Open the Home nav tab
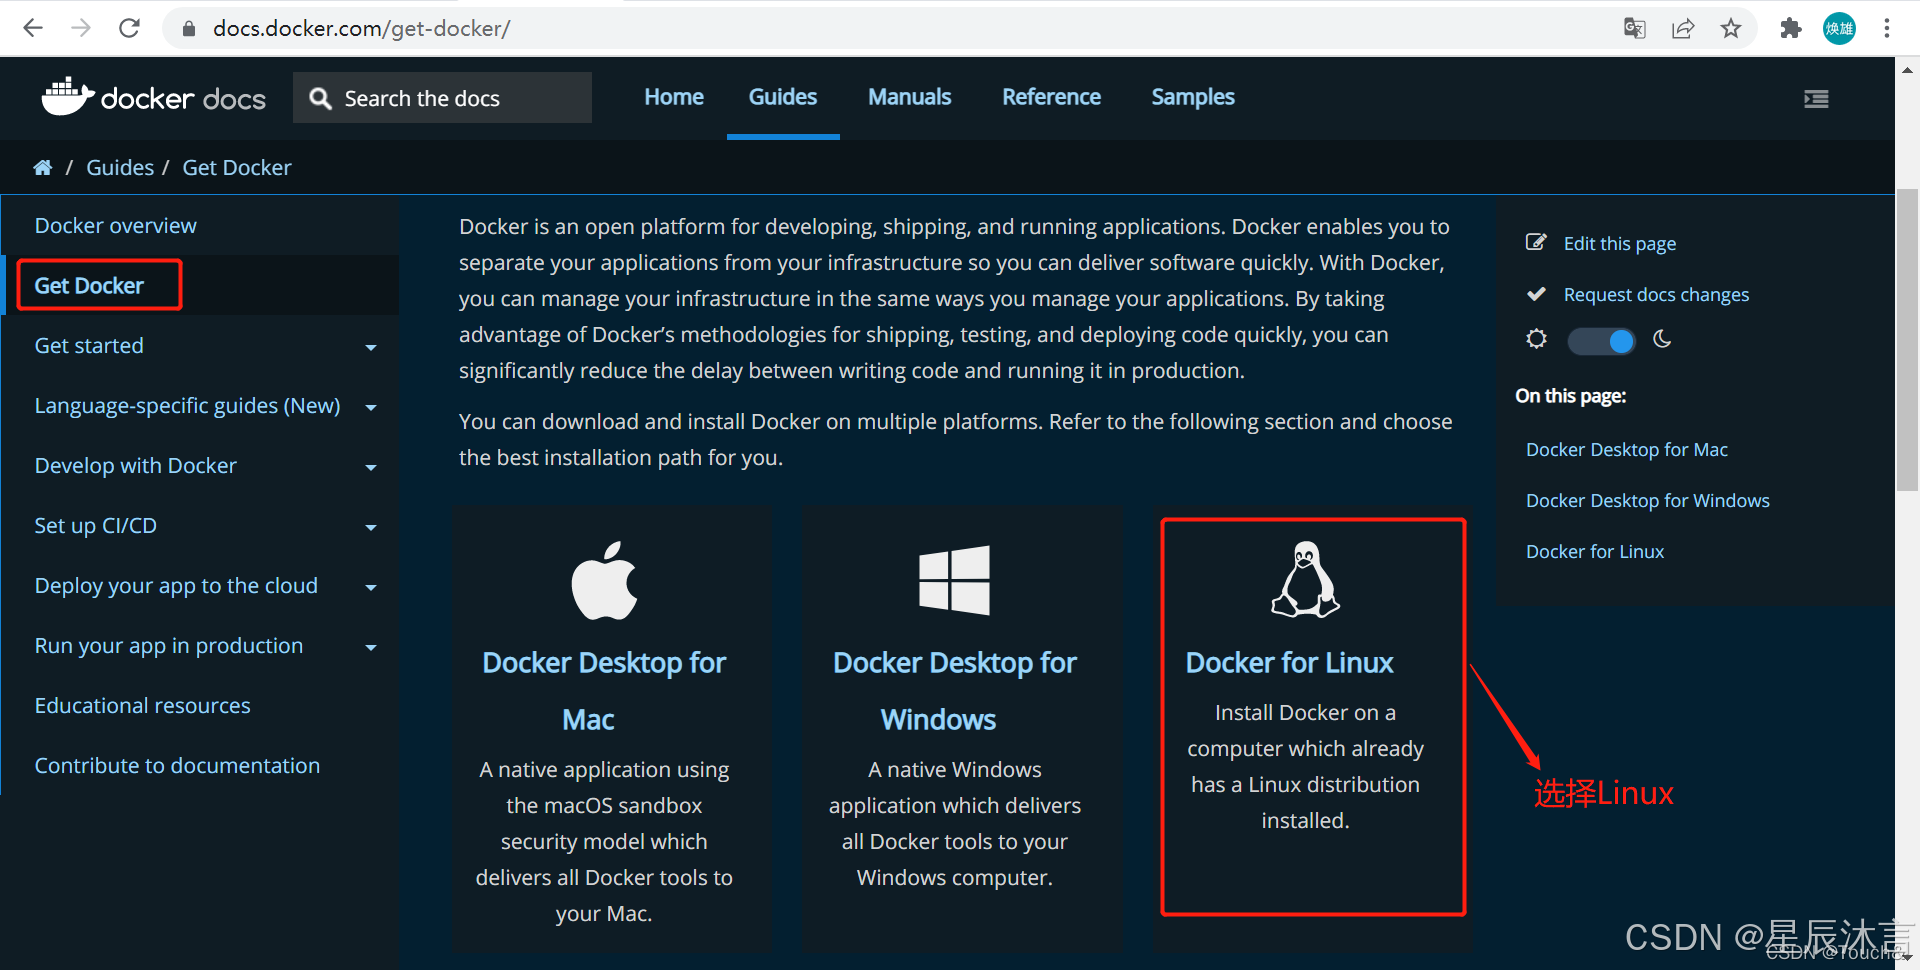 click(x=674, y=97)
